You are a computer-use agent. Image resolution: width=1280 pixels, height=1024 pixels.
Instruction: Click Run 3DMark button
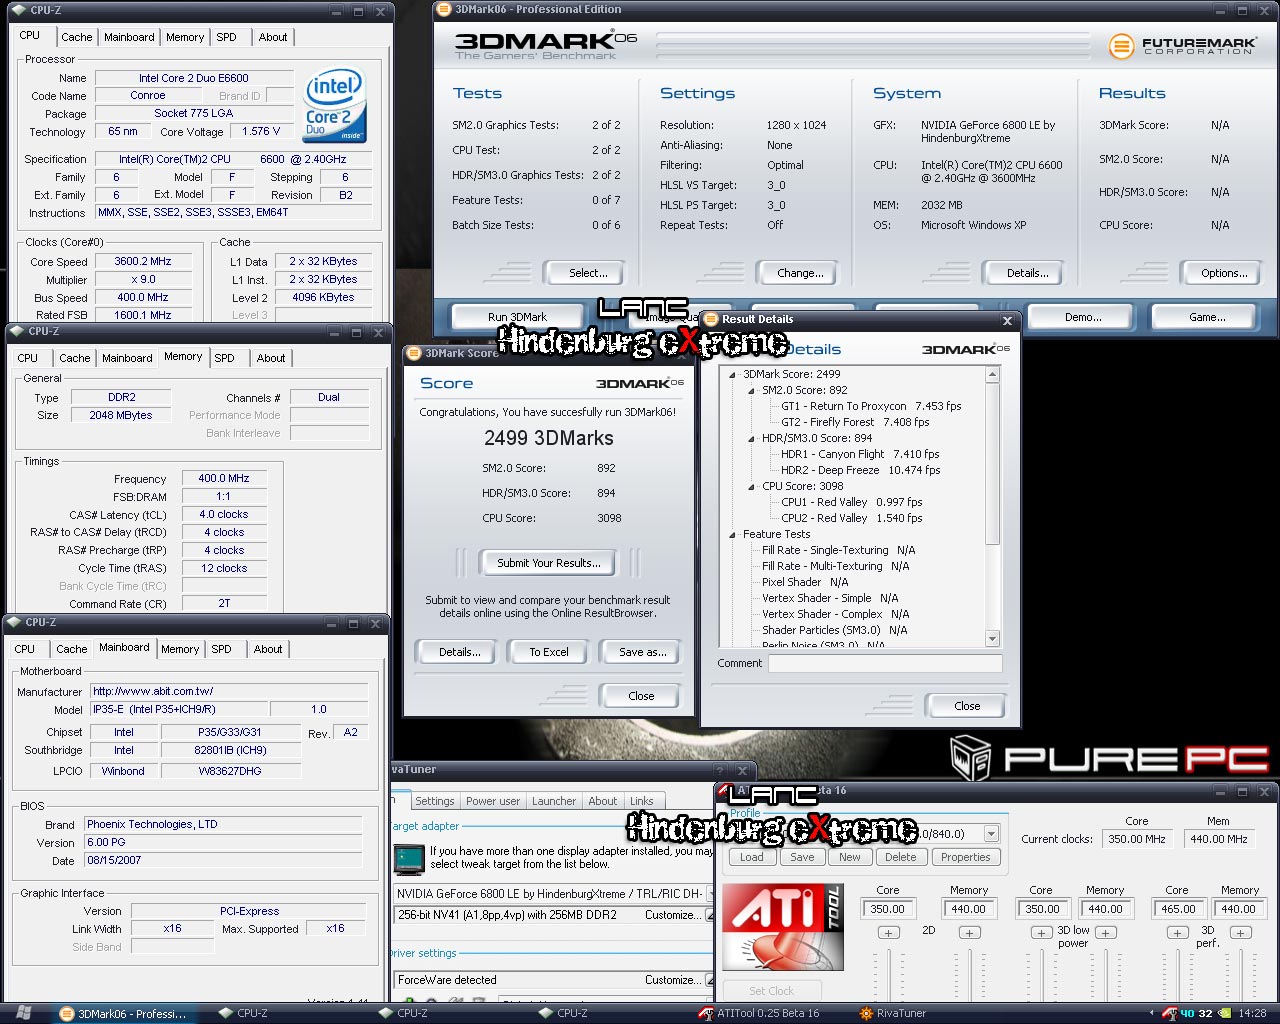click(517, 317)
